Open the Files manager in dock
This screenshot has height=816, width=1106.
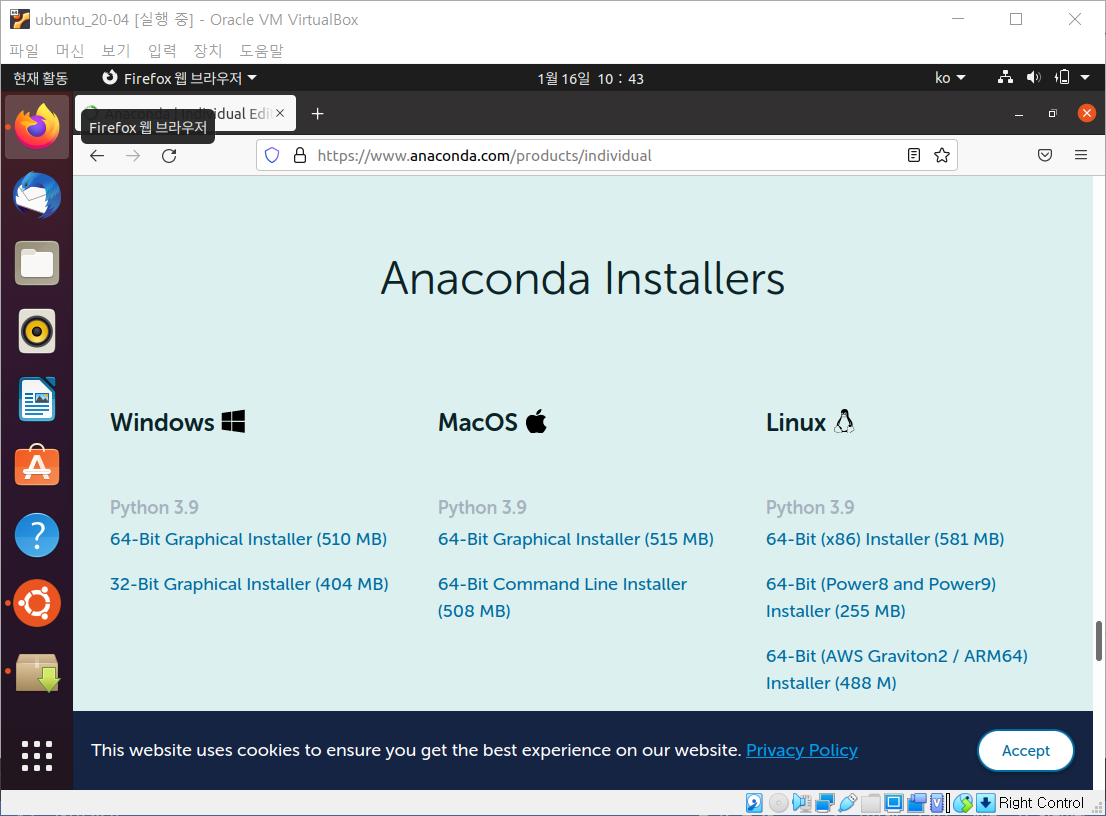point(37,264)
